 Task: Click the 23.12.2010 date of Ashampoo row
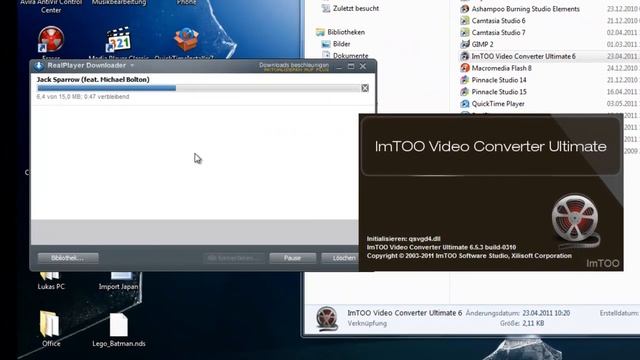click(x=623, y=9)
